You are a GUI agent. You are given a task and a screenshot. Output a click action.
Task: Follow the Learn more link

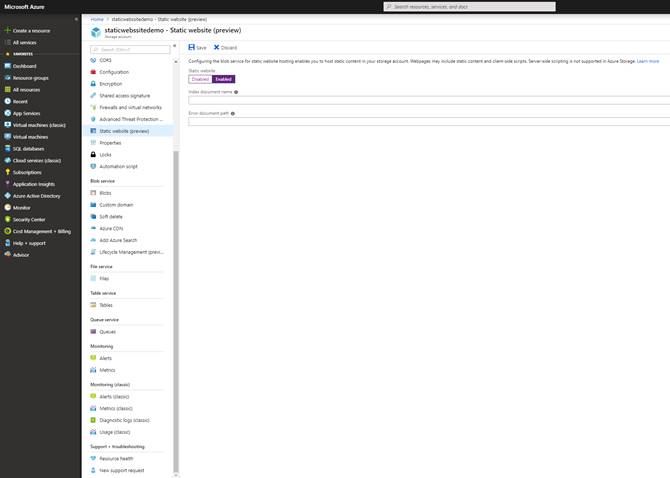648,61
